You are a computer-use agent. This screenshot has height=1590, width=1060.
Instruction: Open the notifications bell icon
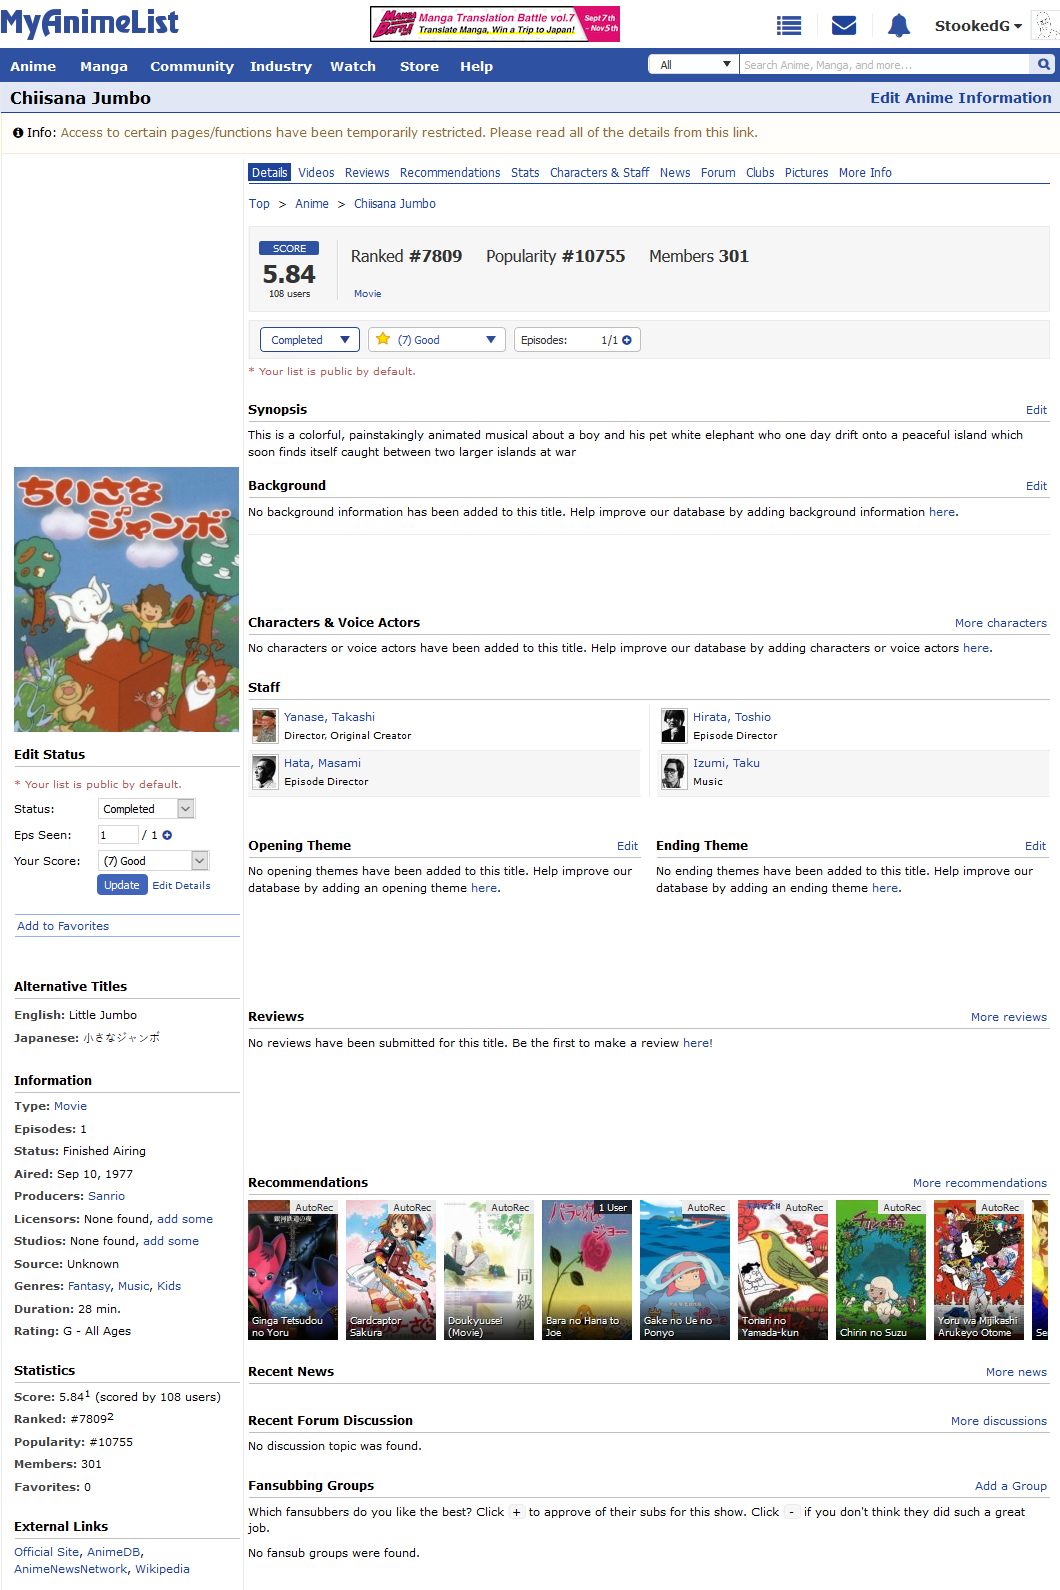[x=899, y=26]
